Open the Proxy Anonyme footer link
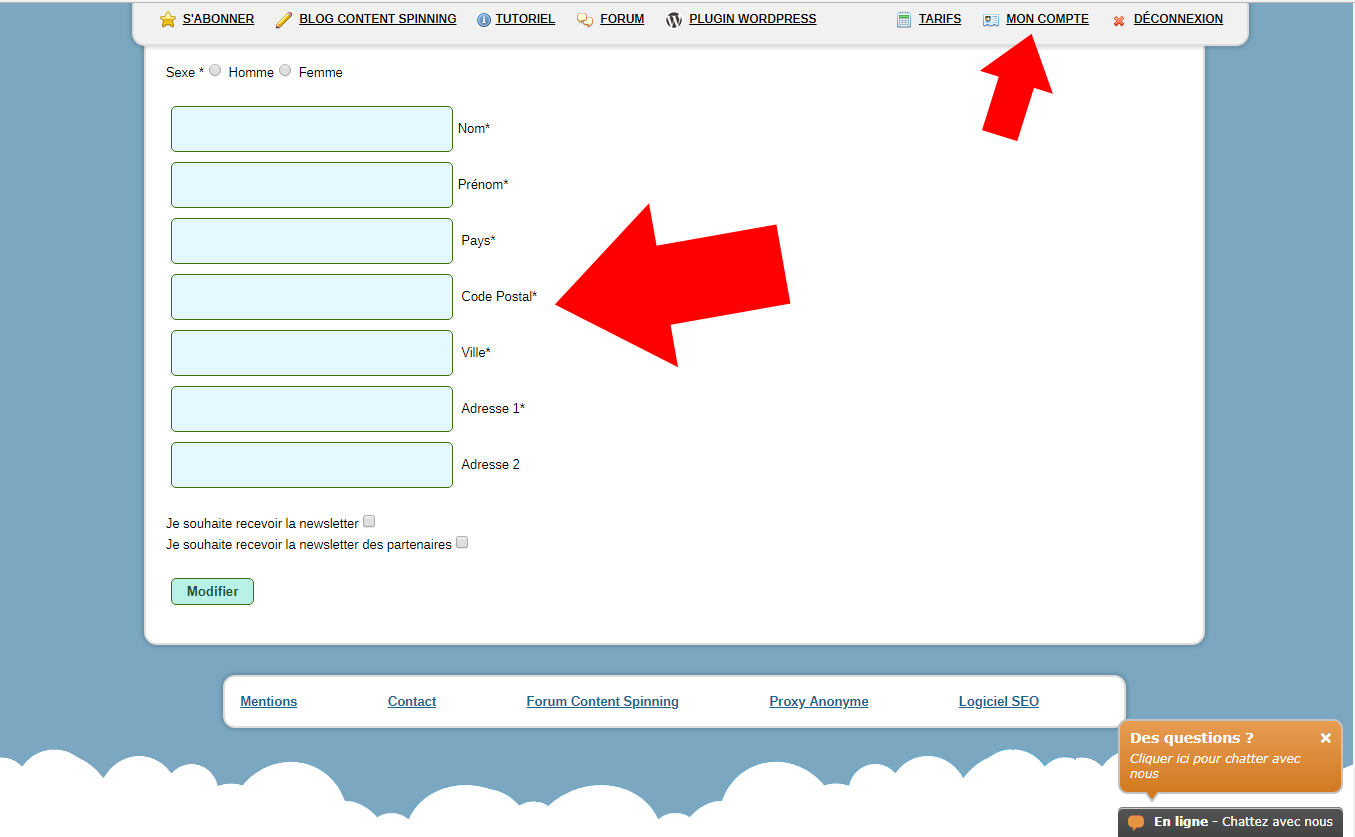 coord(819,702)
